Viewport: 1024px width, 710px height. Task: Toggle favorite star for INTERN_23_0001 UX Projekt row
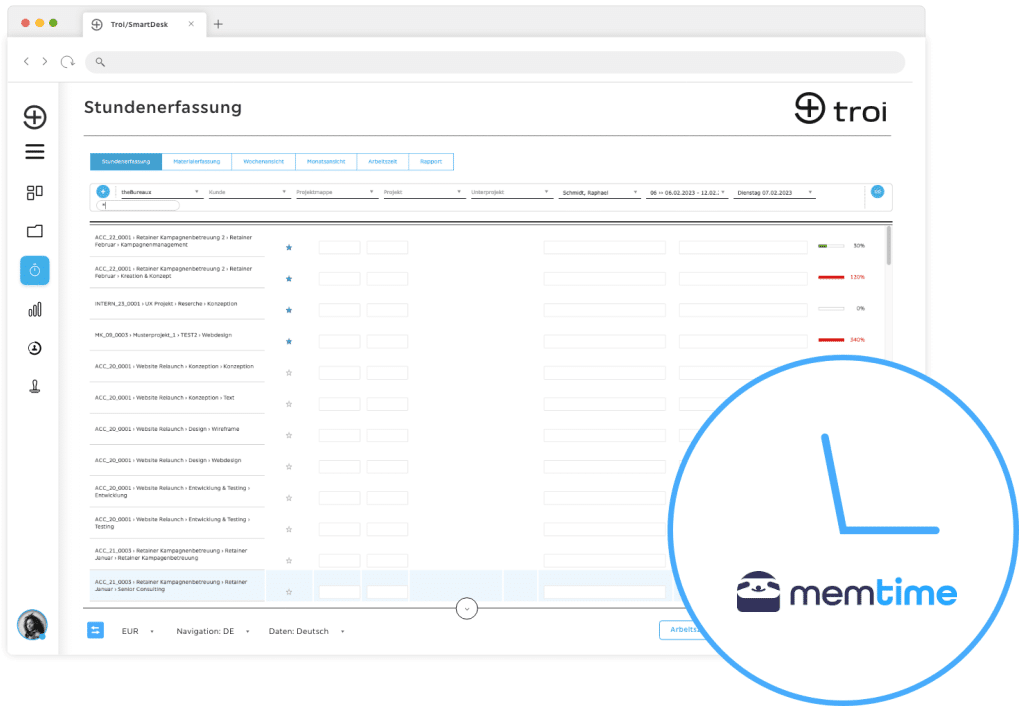[289, 310]
